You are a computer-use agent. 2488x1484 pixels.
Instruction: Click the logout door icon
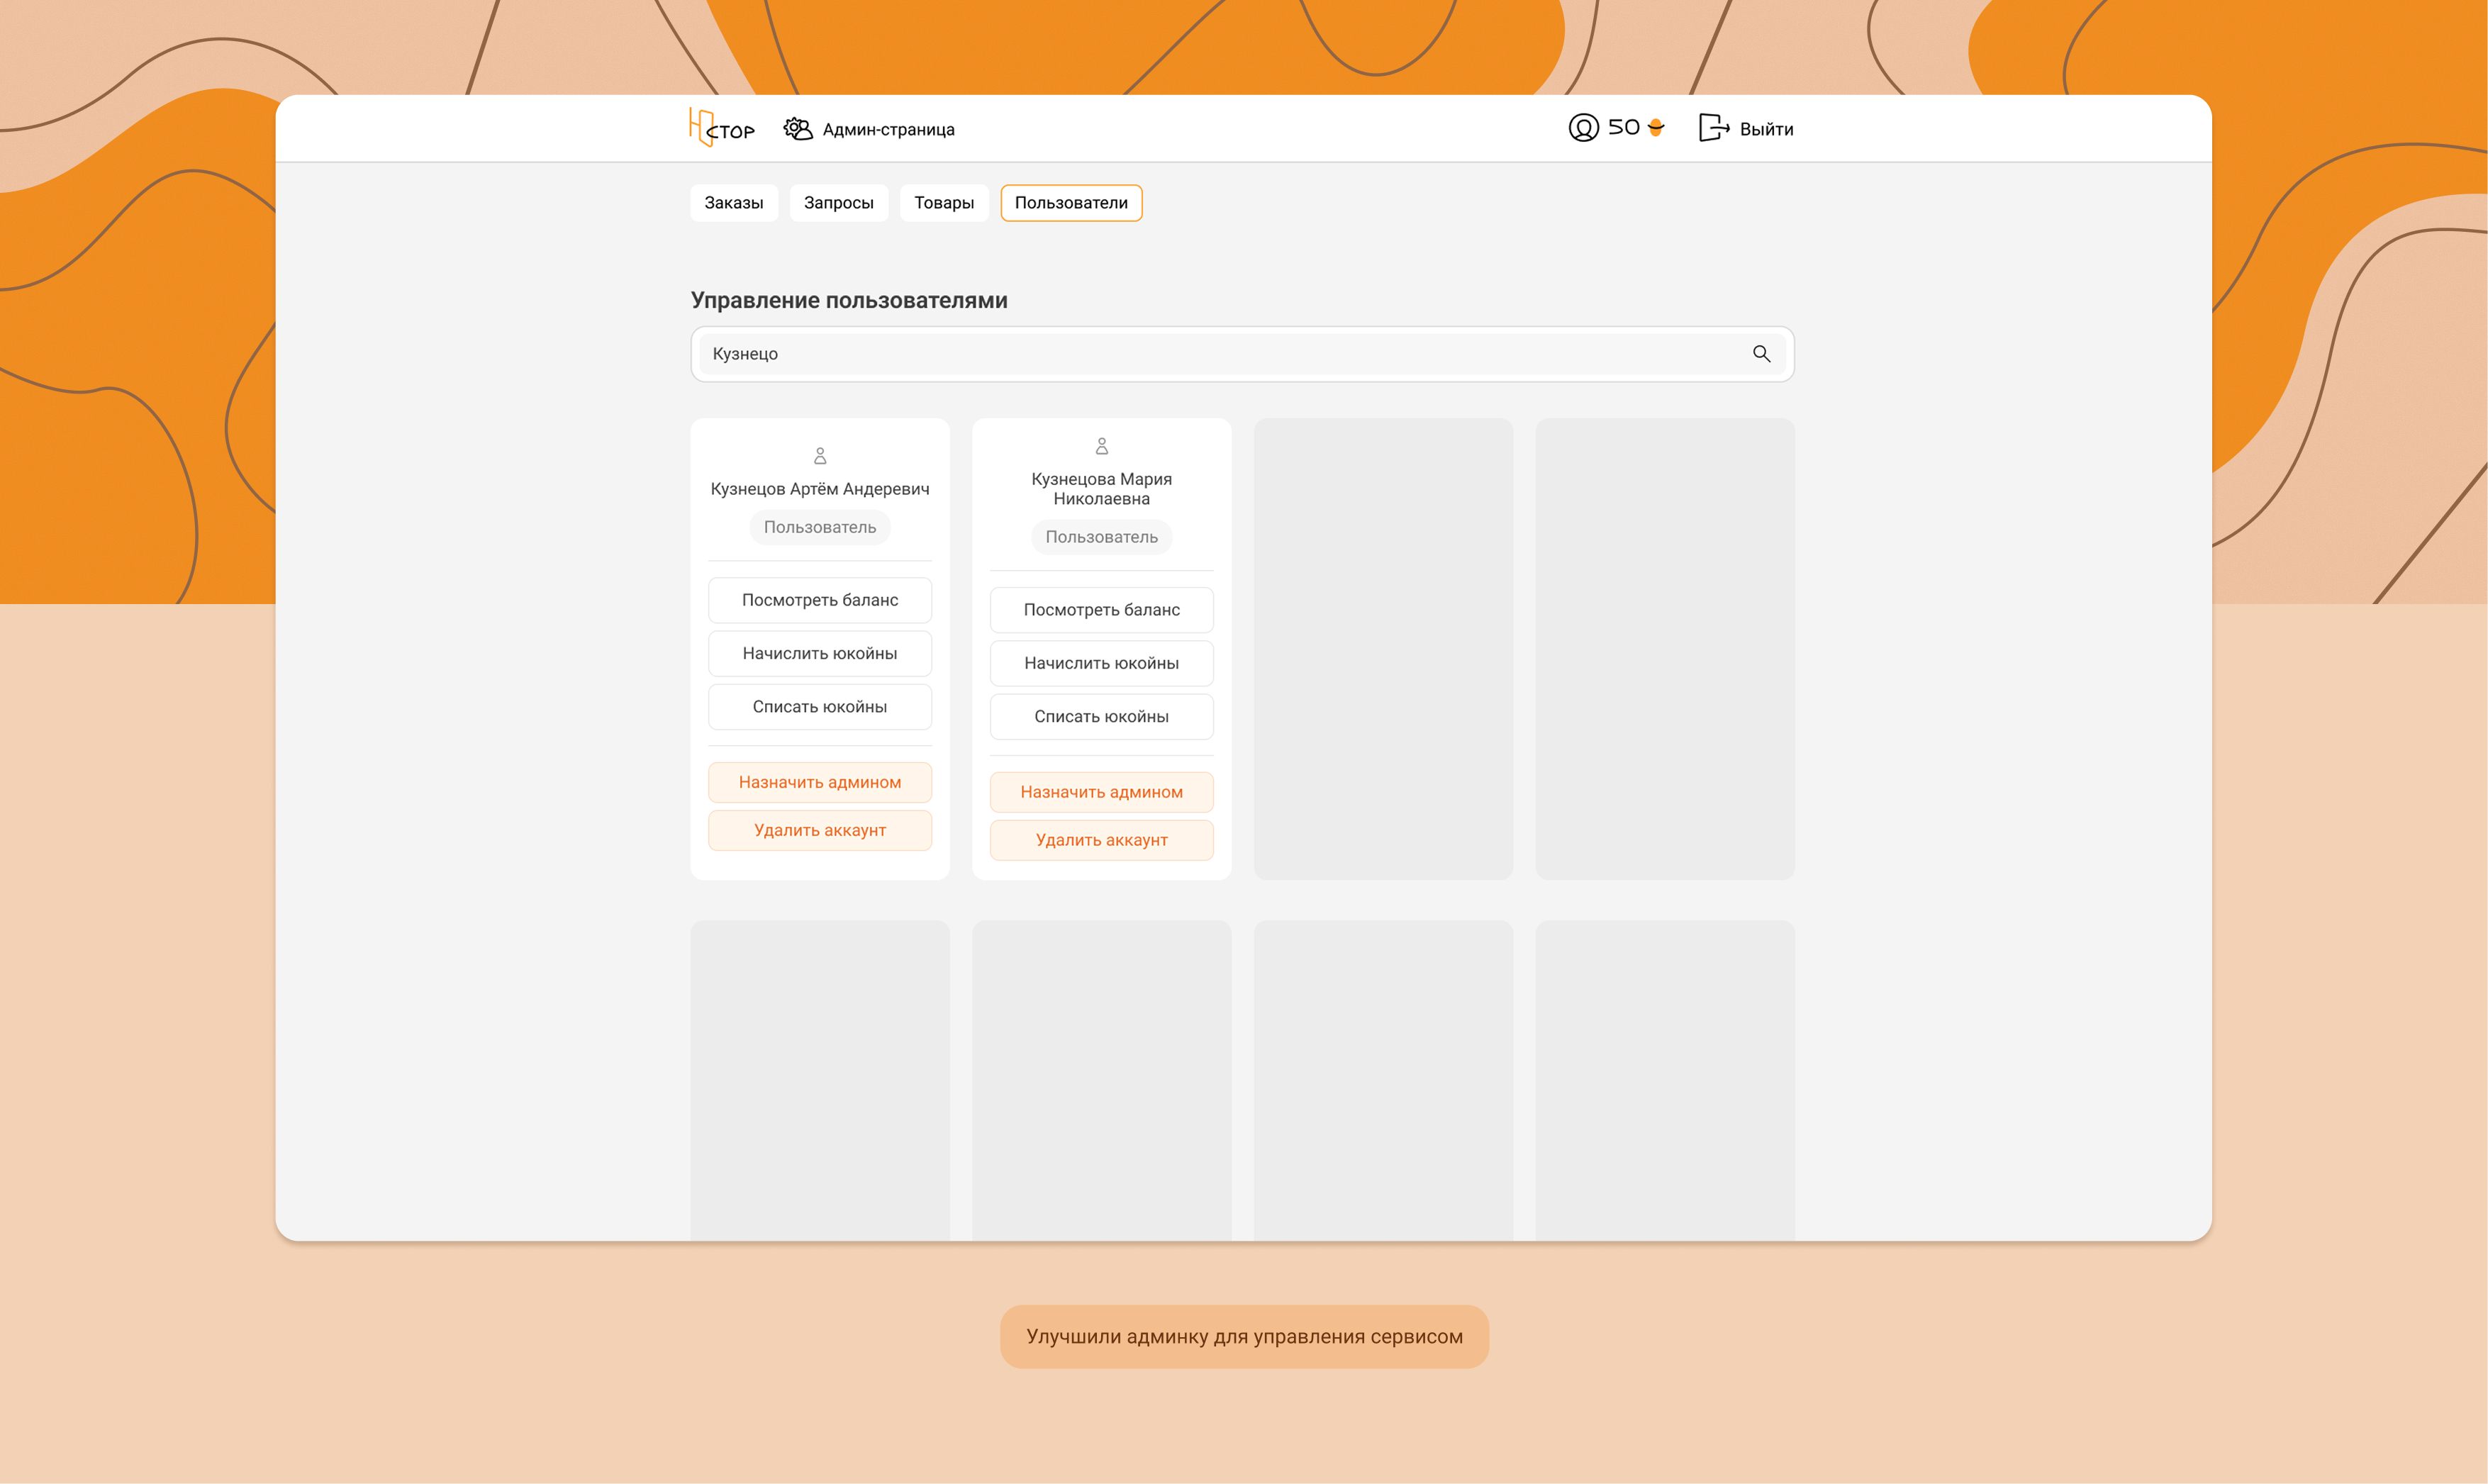[1713, 128]
